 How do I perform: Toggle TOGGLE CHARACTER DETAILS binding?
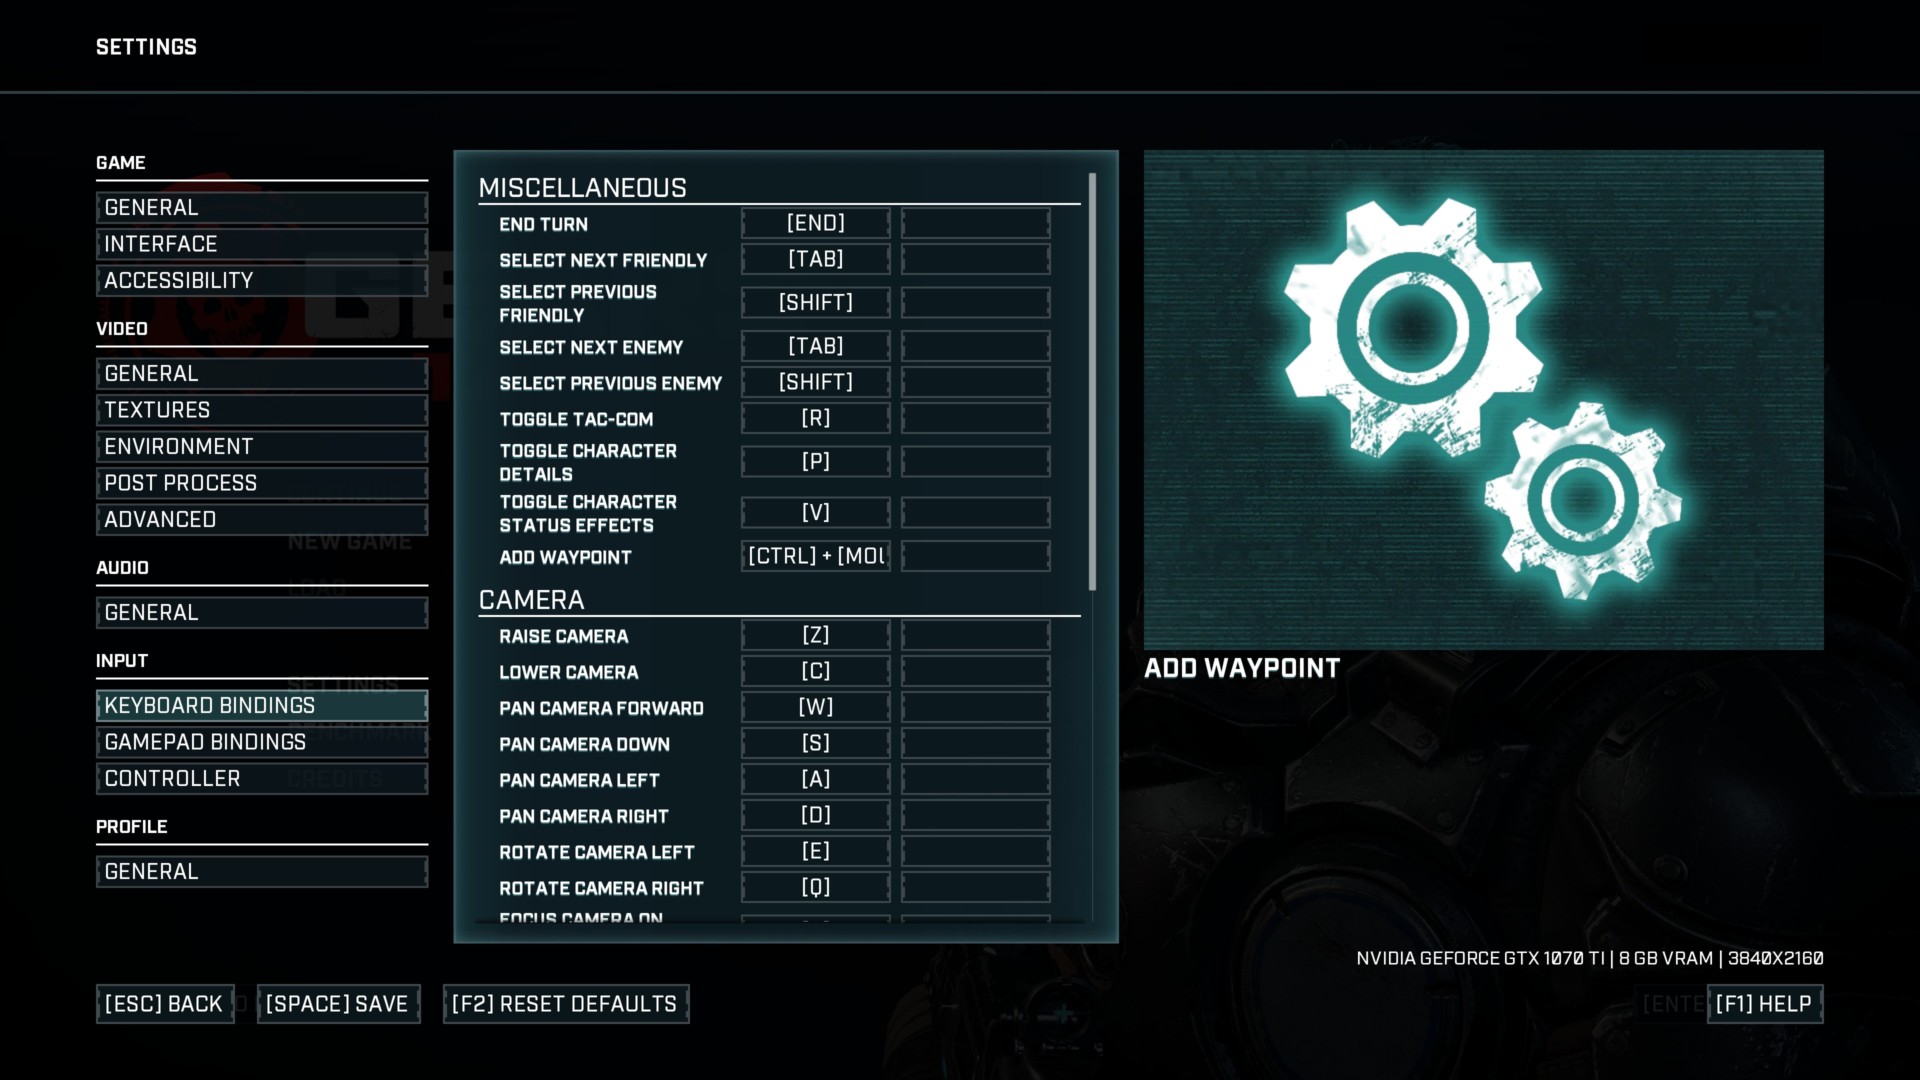814,460
